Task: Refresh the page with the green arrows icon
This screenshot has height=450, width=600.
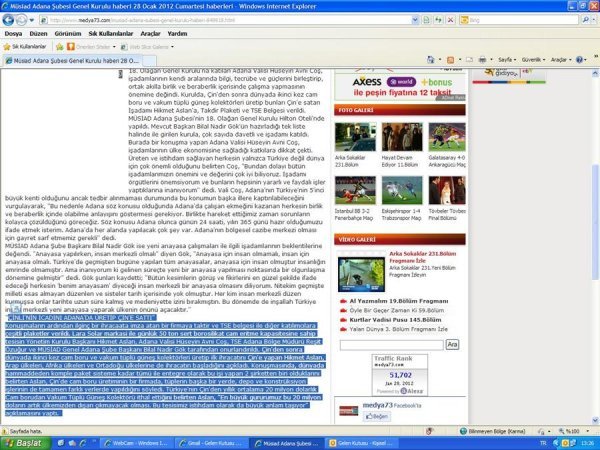Action: [439, 20]
